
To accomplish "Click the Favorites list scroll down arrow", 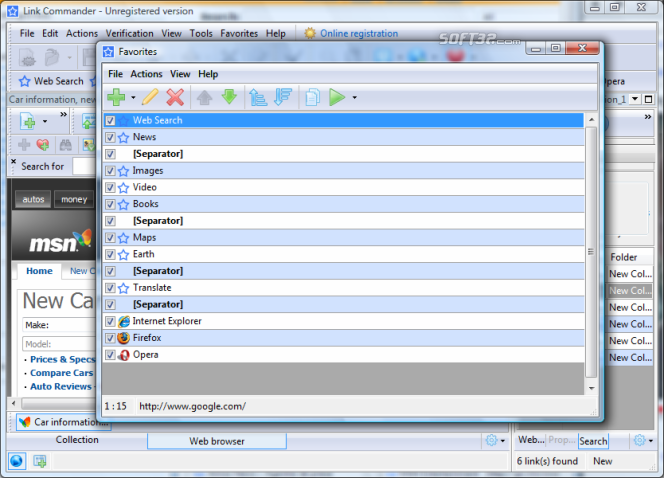I will [591, 388].
